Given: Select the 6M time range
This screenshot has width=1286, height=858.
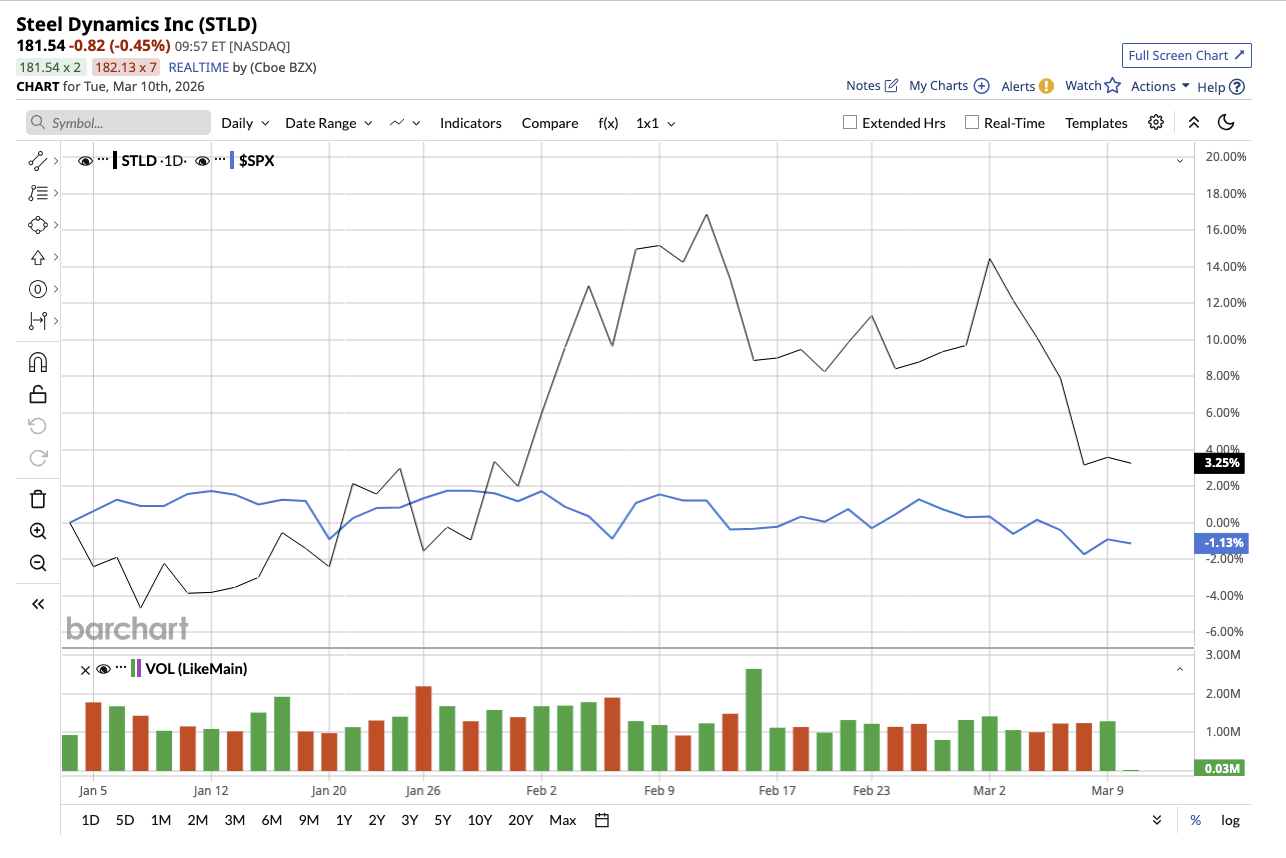Looking at the screenshot, I should 272,820.
